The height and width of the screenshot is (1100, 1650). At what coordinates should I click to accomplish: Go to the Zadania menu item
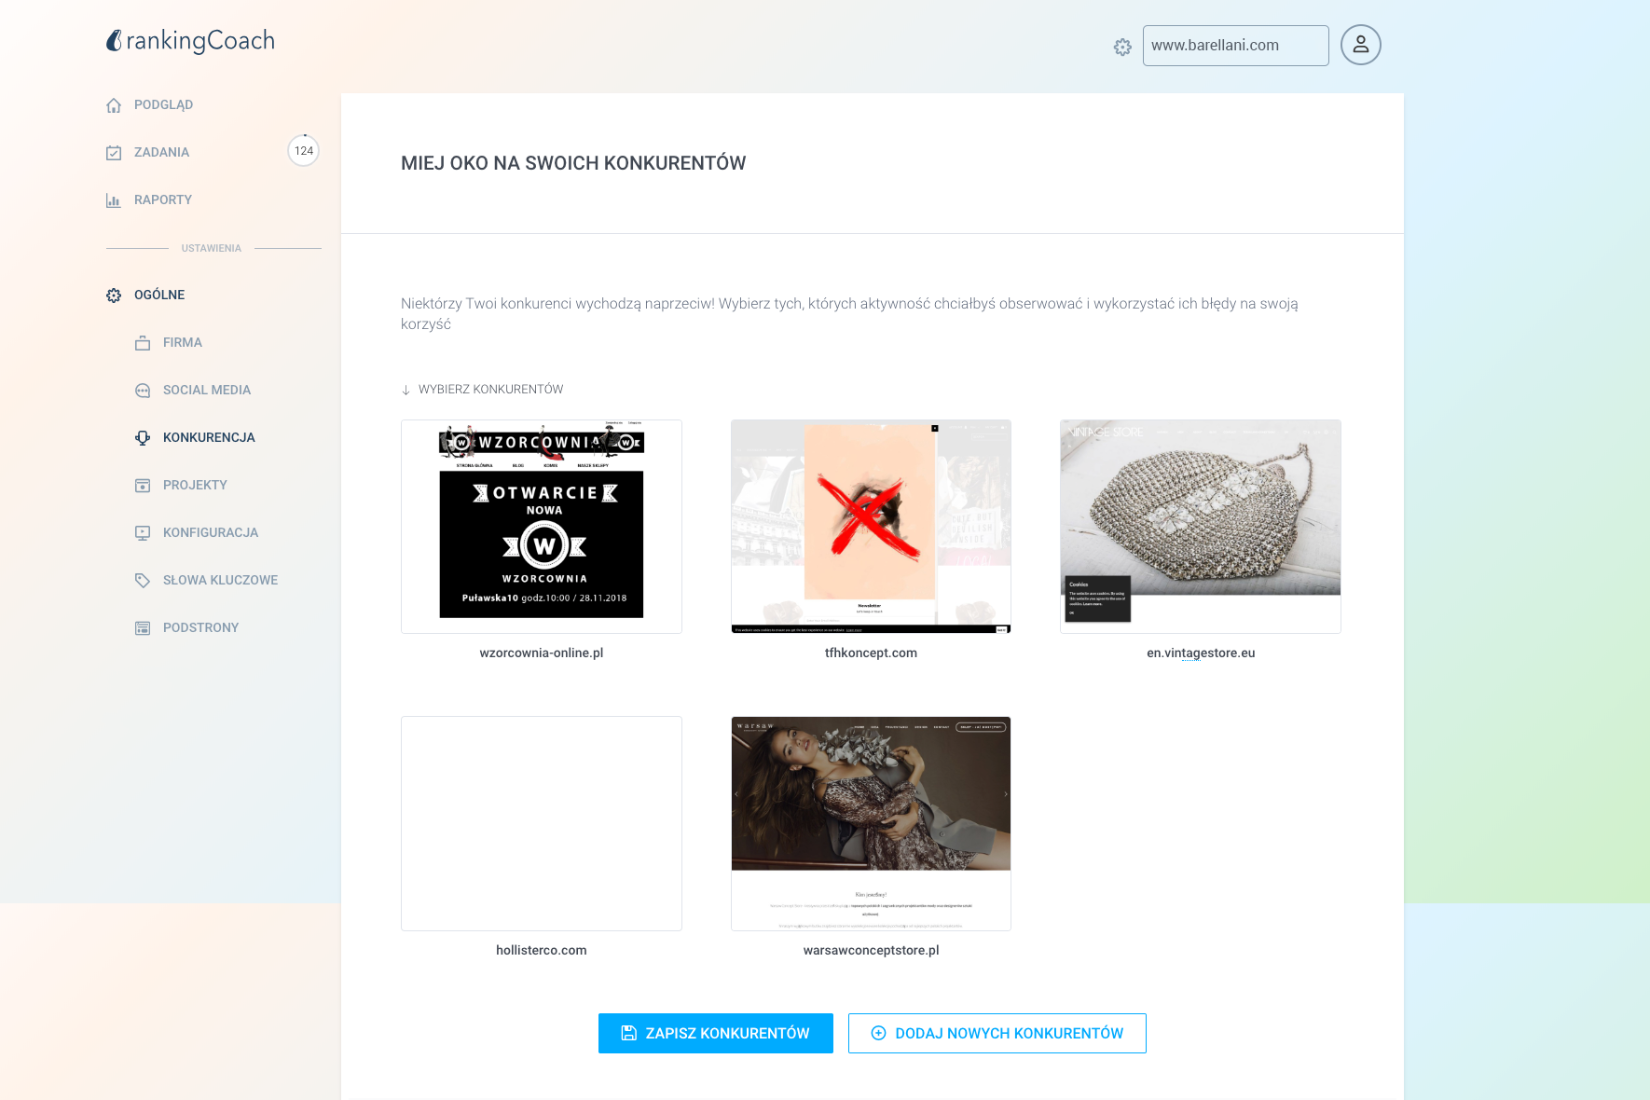(x=161, y=152)
